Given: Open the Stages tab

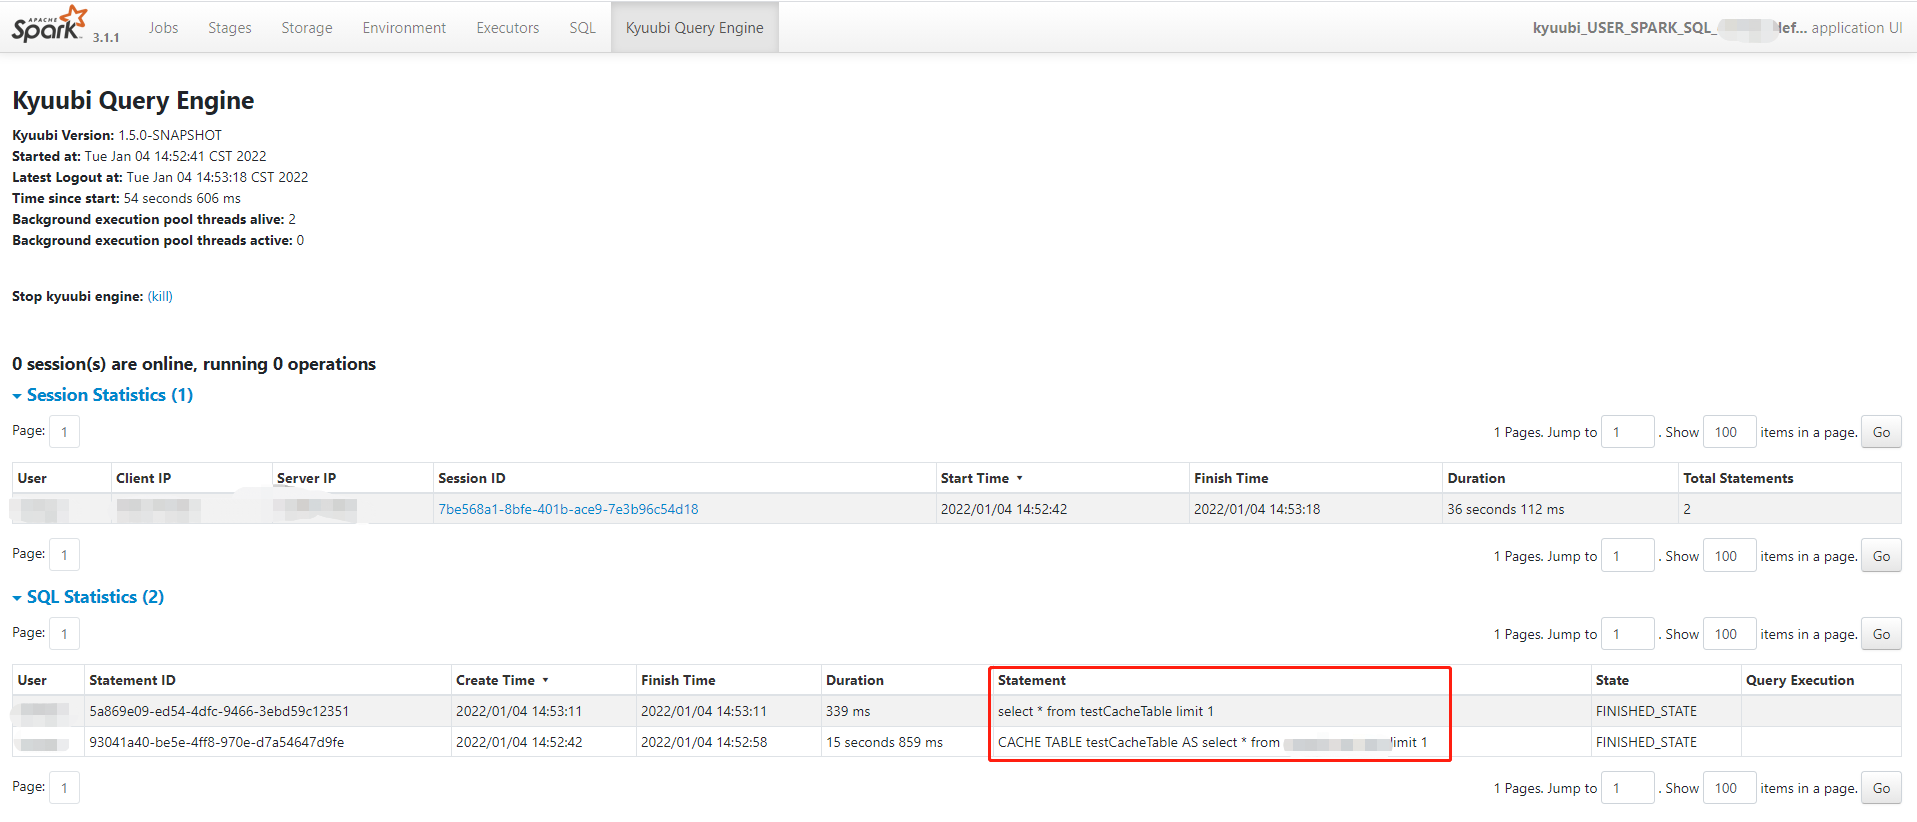Looking at the screenshot, I should coord(230,28).
